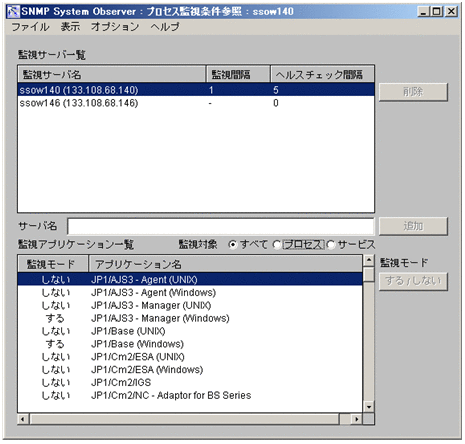Open the ヘルプ menu
This screenshot has height=444, width=465.
(x=165, y=27)
